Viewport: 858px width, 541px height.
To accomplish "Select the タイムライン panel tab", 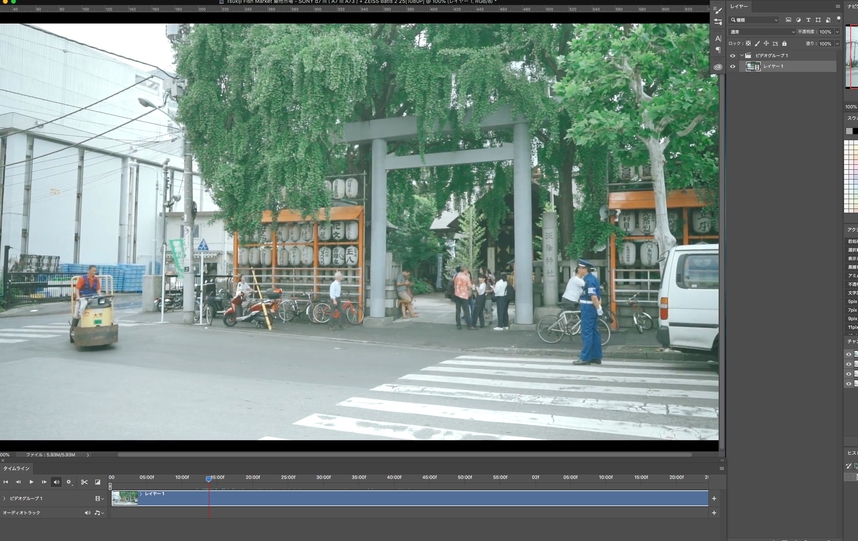I will click(x=16, y=468).
